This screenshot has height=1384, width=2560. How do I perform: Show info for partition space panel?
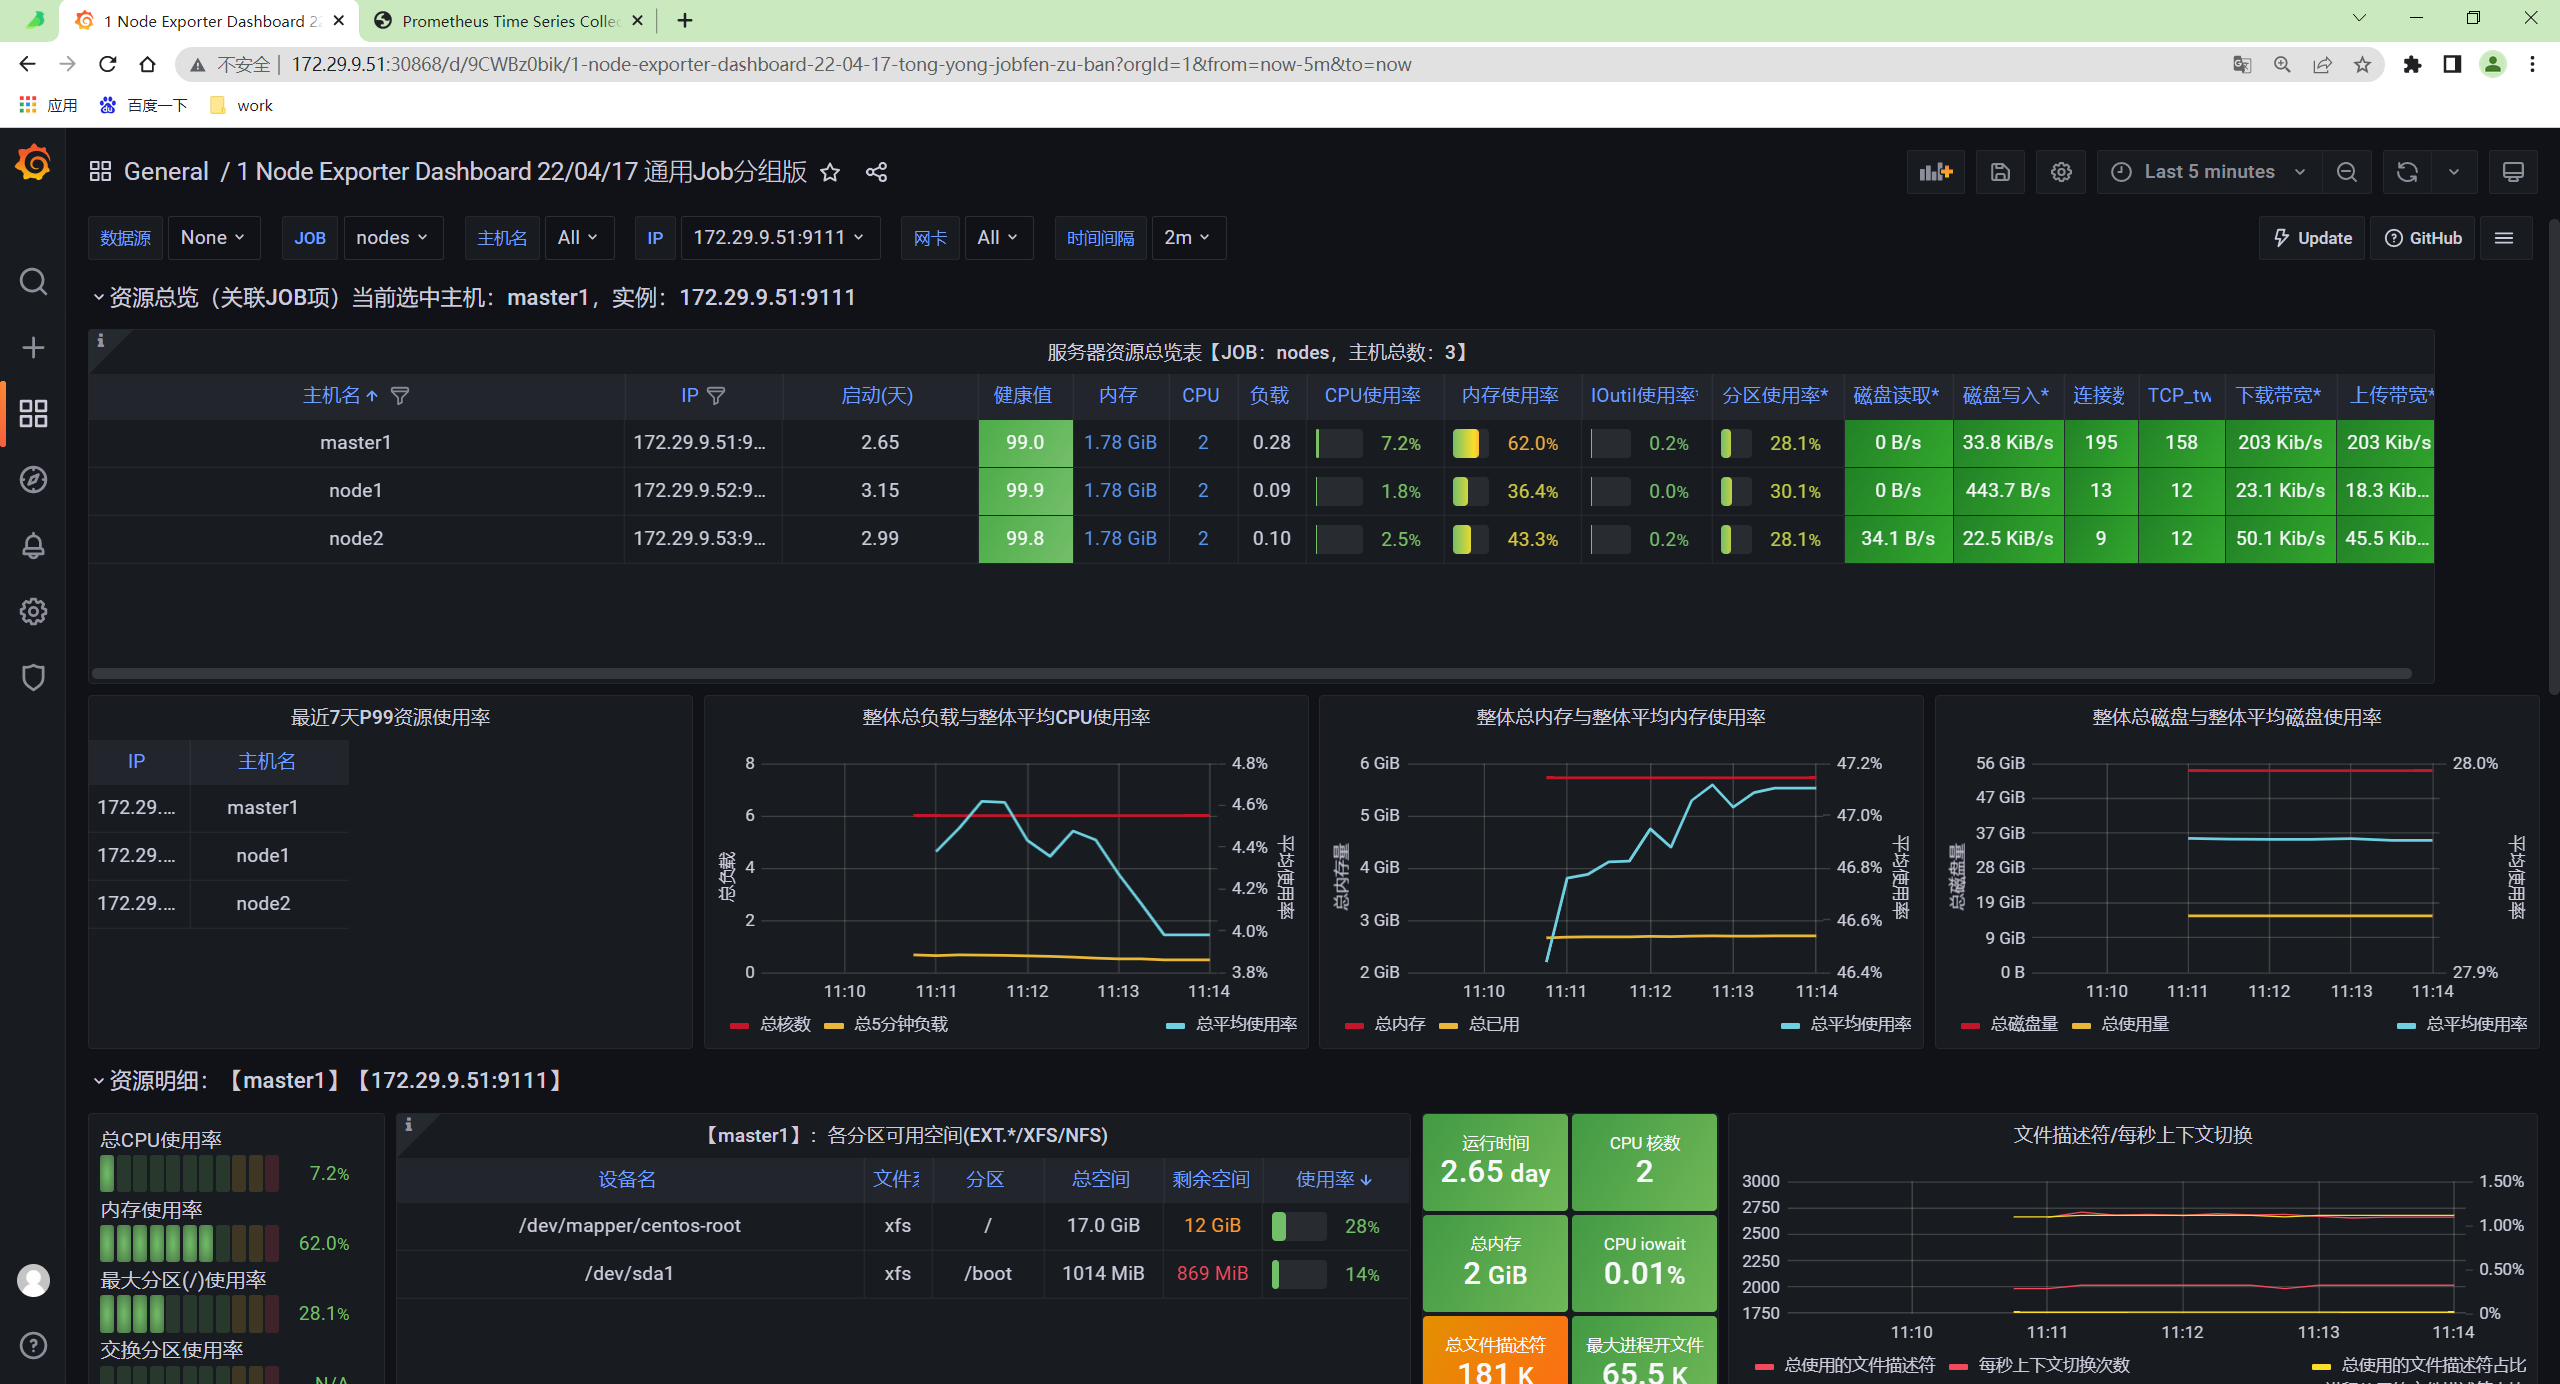(408, 1125)
